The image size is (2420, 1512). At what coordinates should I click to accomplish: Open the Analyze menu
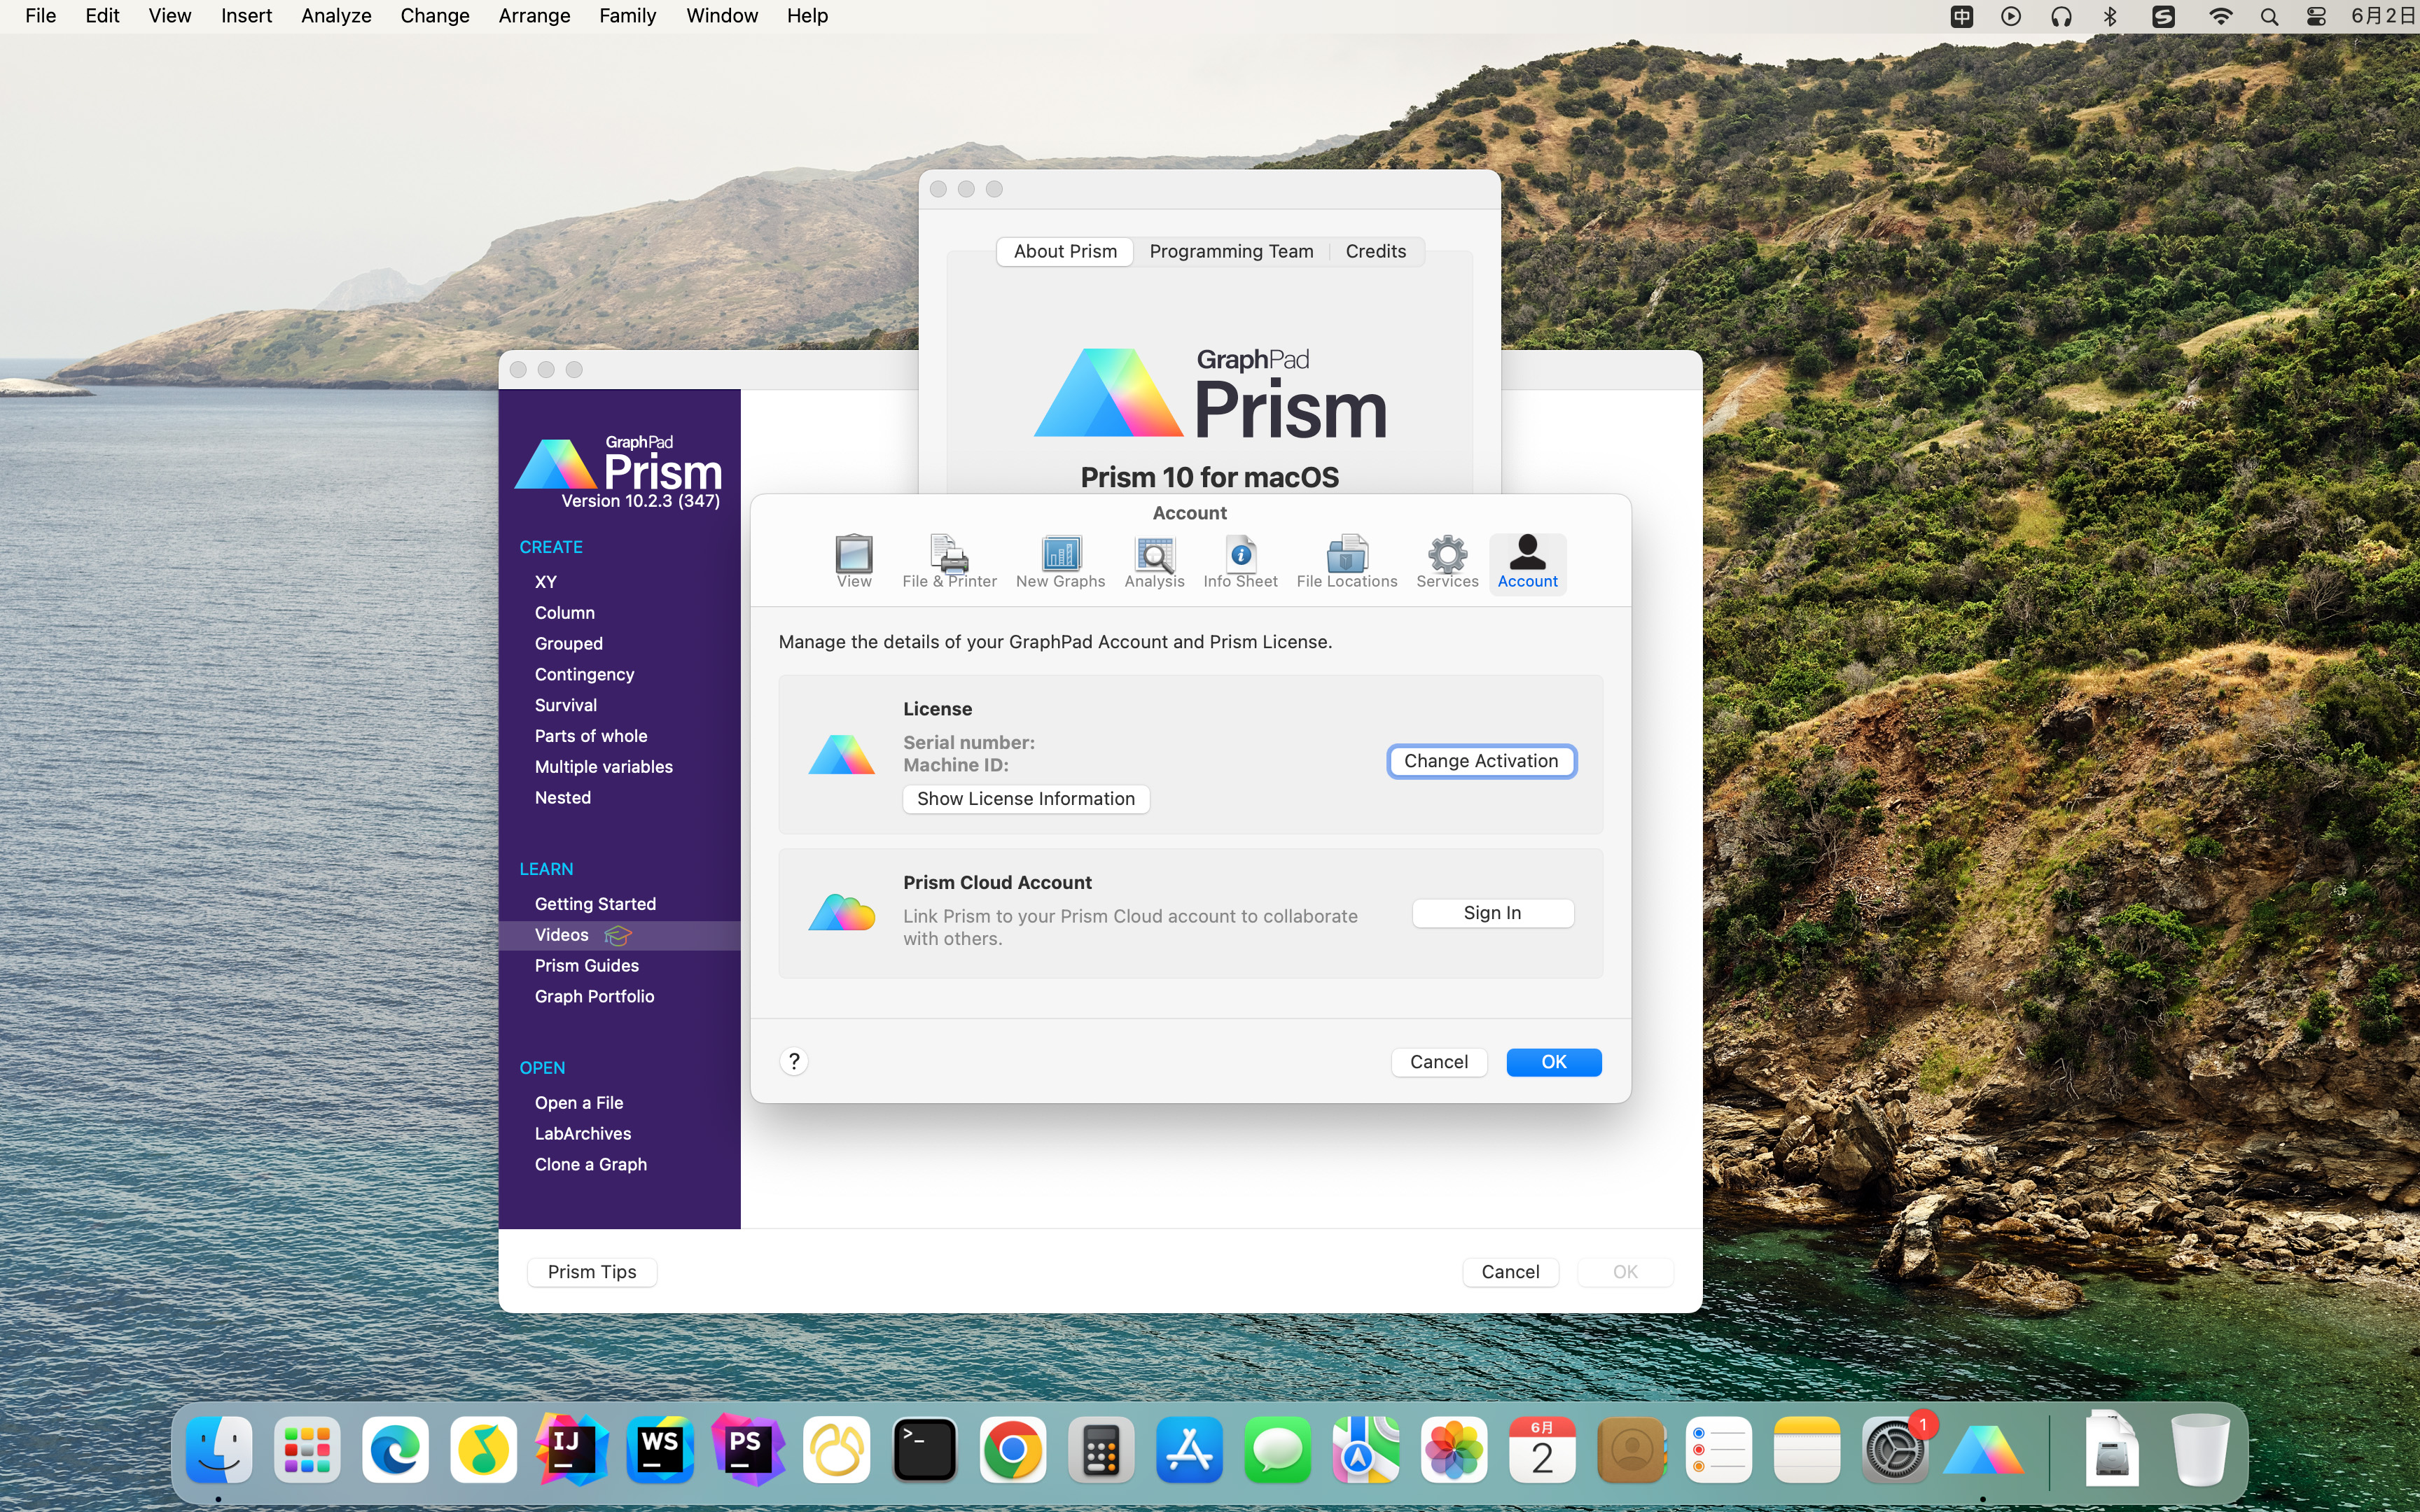[x=336, y=16]
